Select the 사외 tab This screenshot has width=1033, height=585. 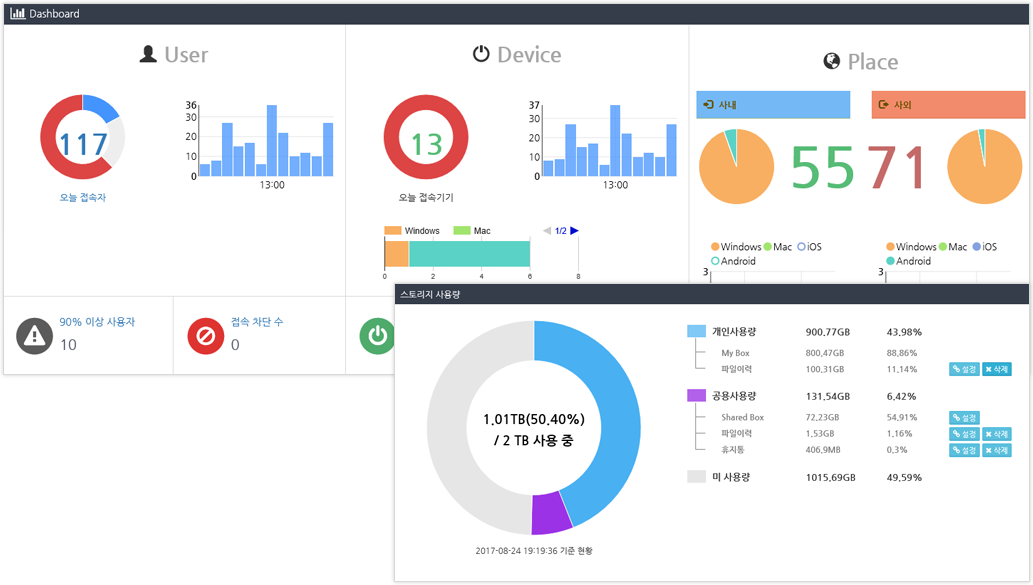click(948, 105)
